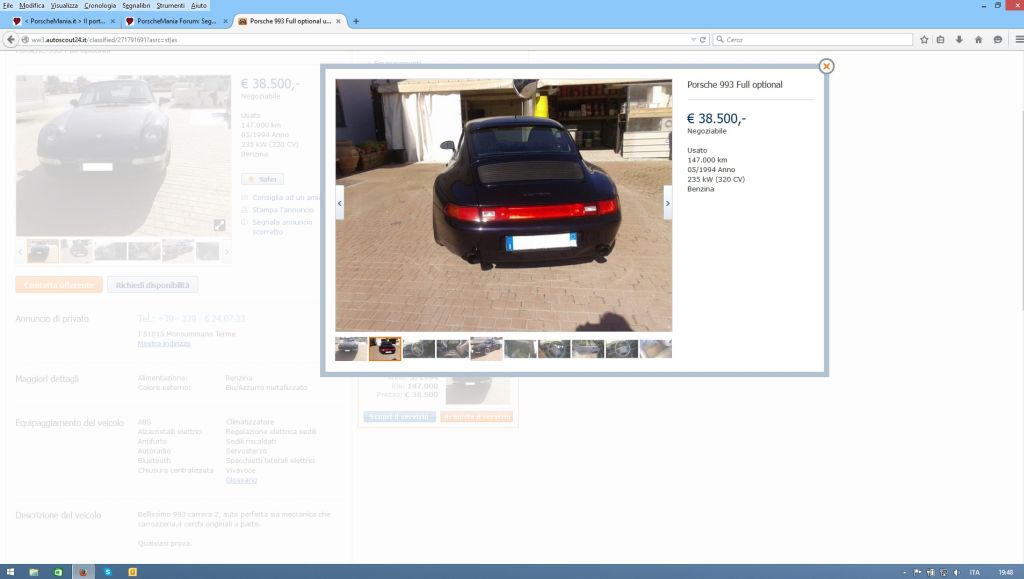
Task: Click 'Contatta offerente' button behind the popup
Action: 59,285
